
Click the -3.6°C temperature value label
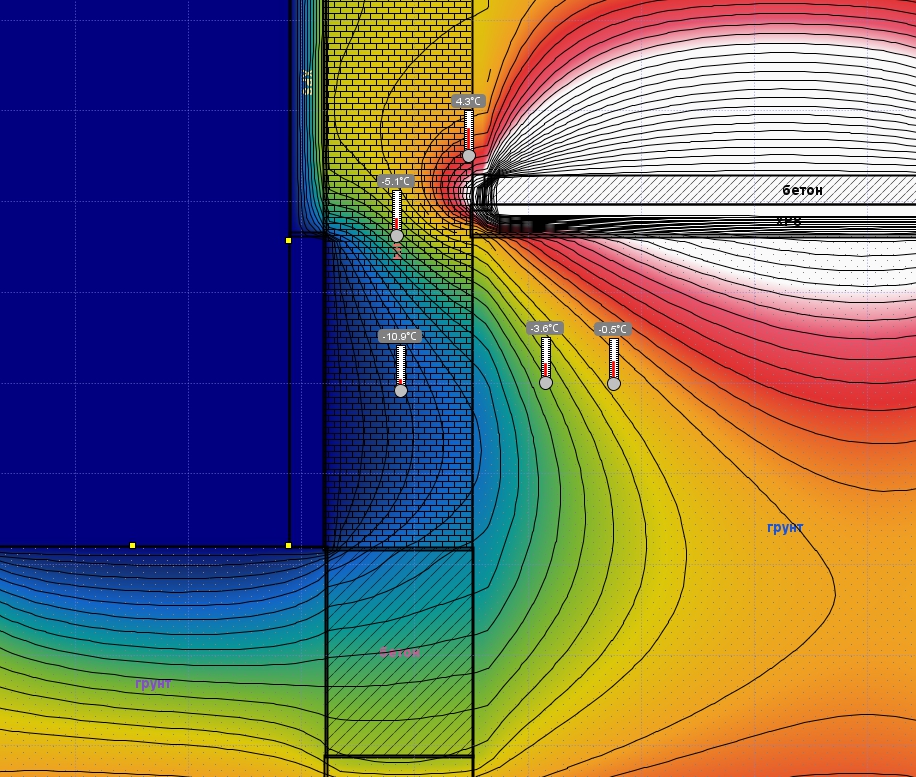[545, 328]
